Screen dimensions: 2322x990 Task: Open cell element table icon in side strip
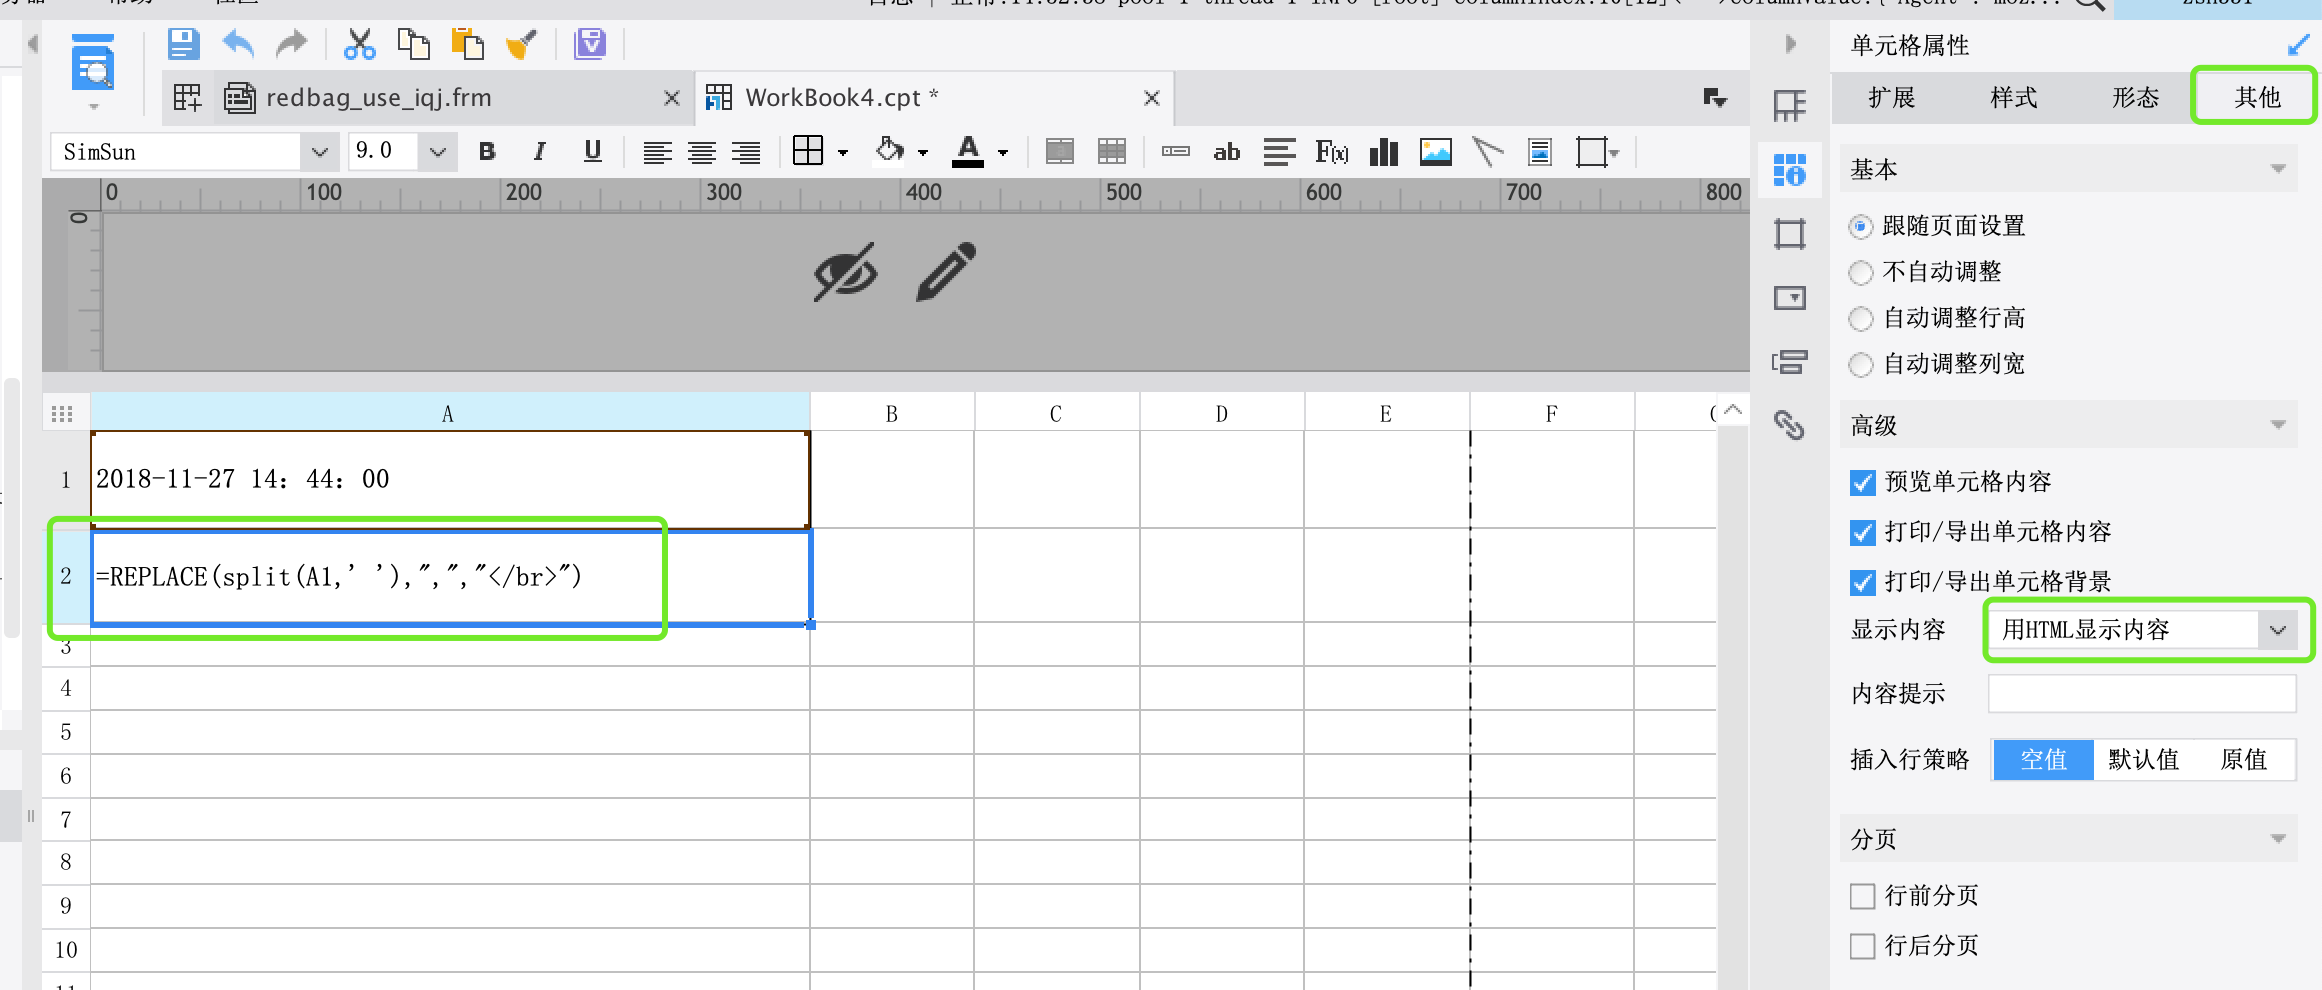(1789, 105)
